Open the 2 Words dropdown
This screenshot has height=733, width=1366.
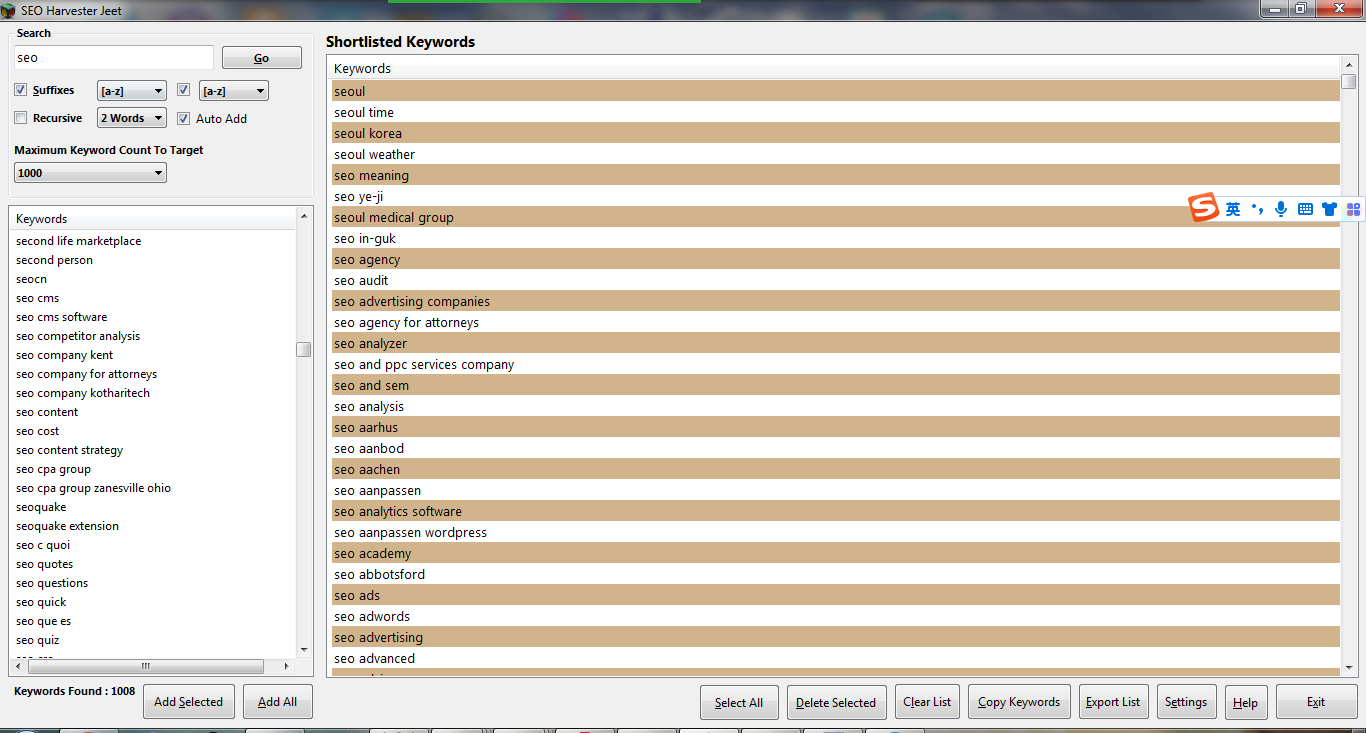(x=132, y=118)
